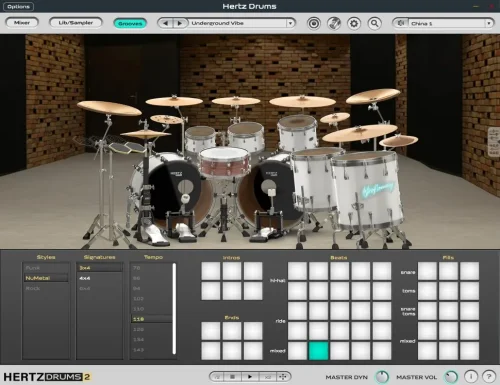The height and width of the screenshot is (385, 500).
Task: Click the half-tempo button in transport
Action: [217, 377]
